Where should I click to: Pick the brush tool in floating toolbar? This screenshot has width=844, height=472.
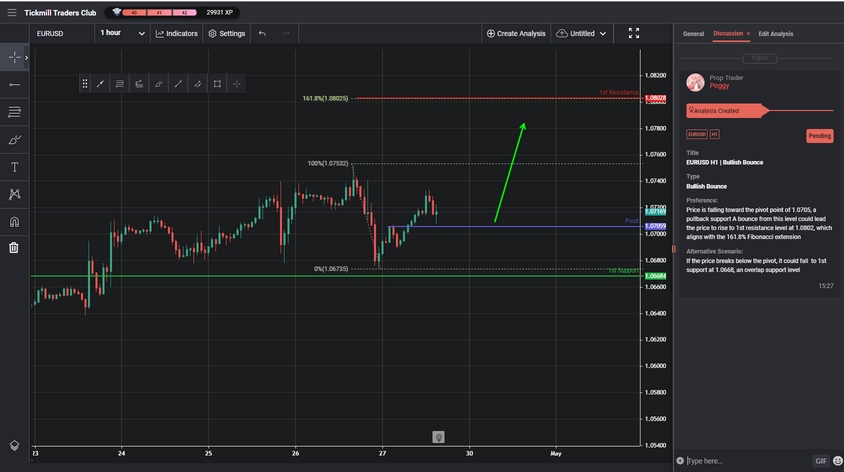tap(159, 84)
